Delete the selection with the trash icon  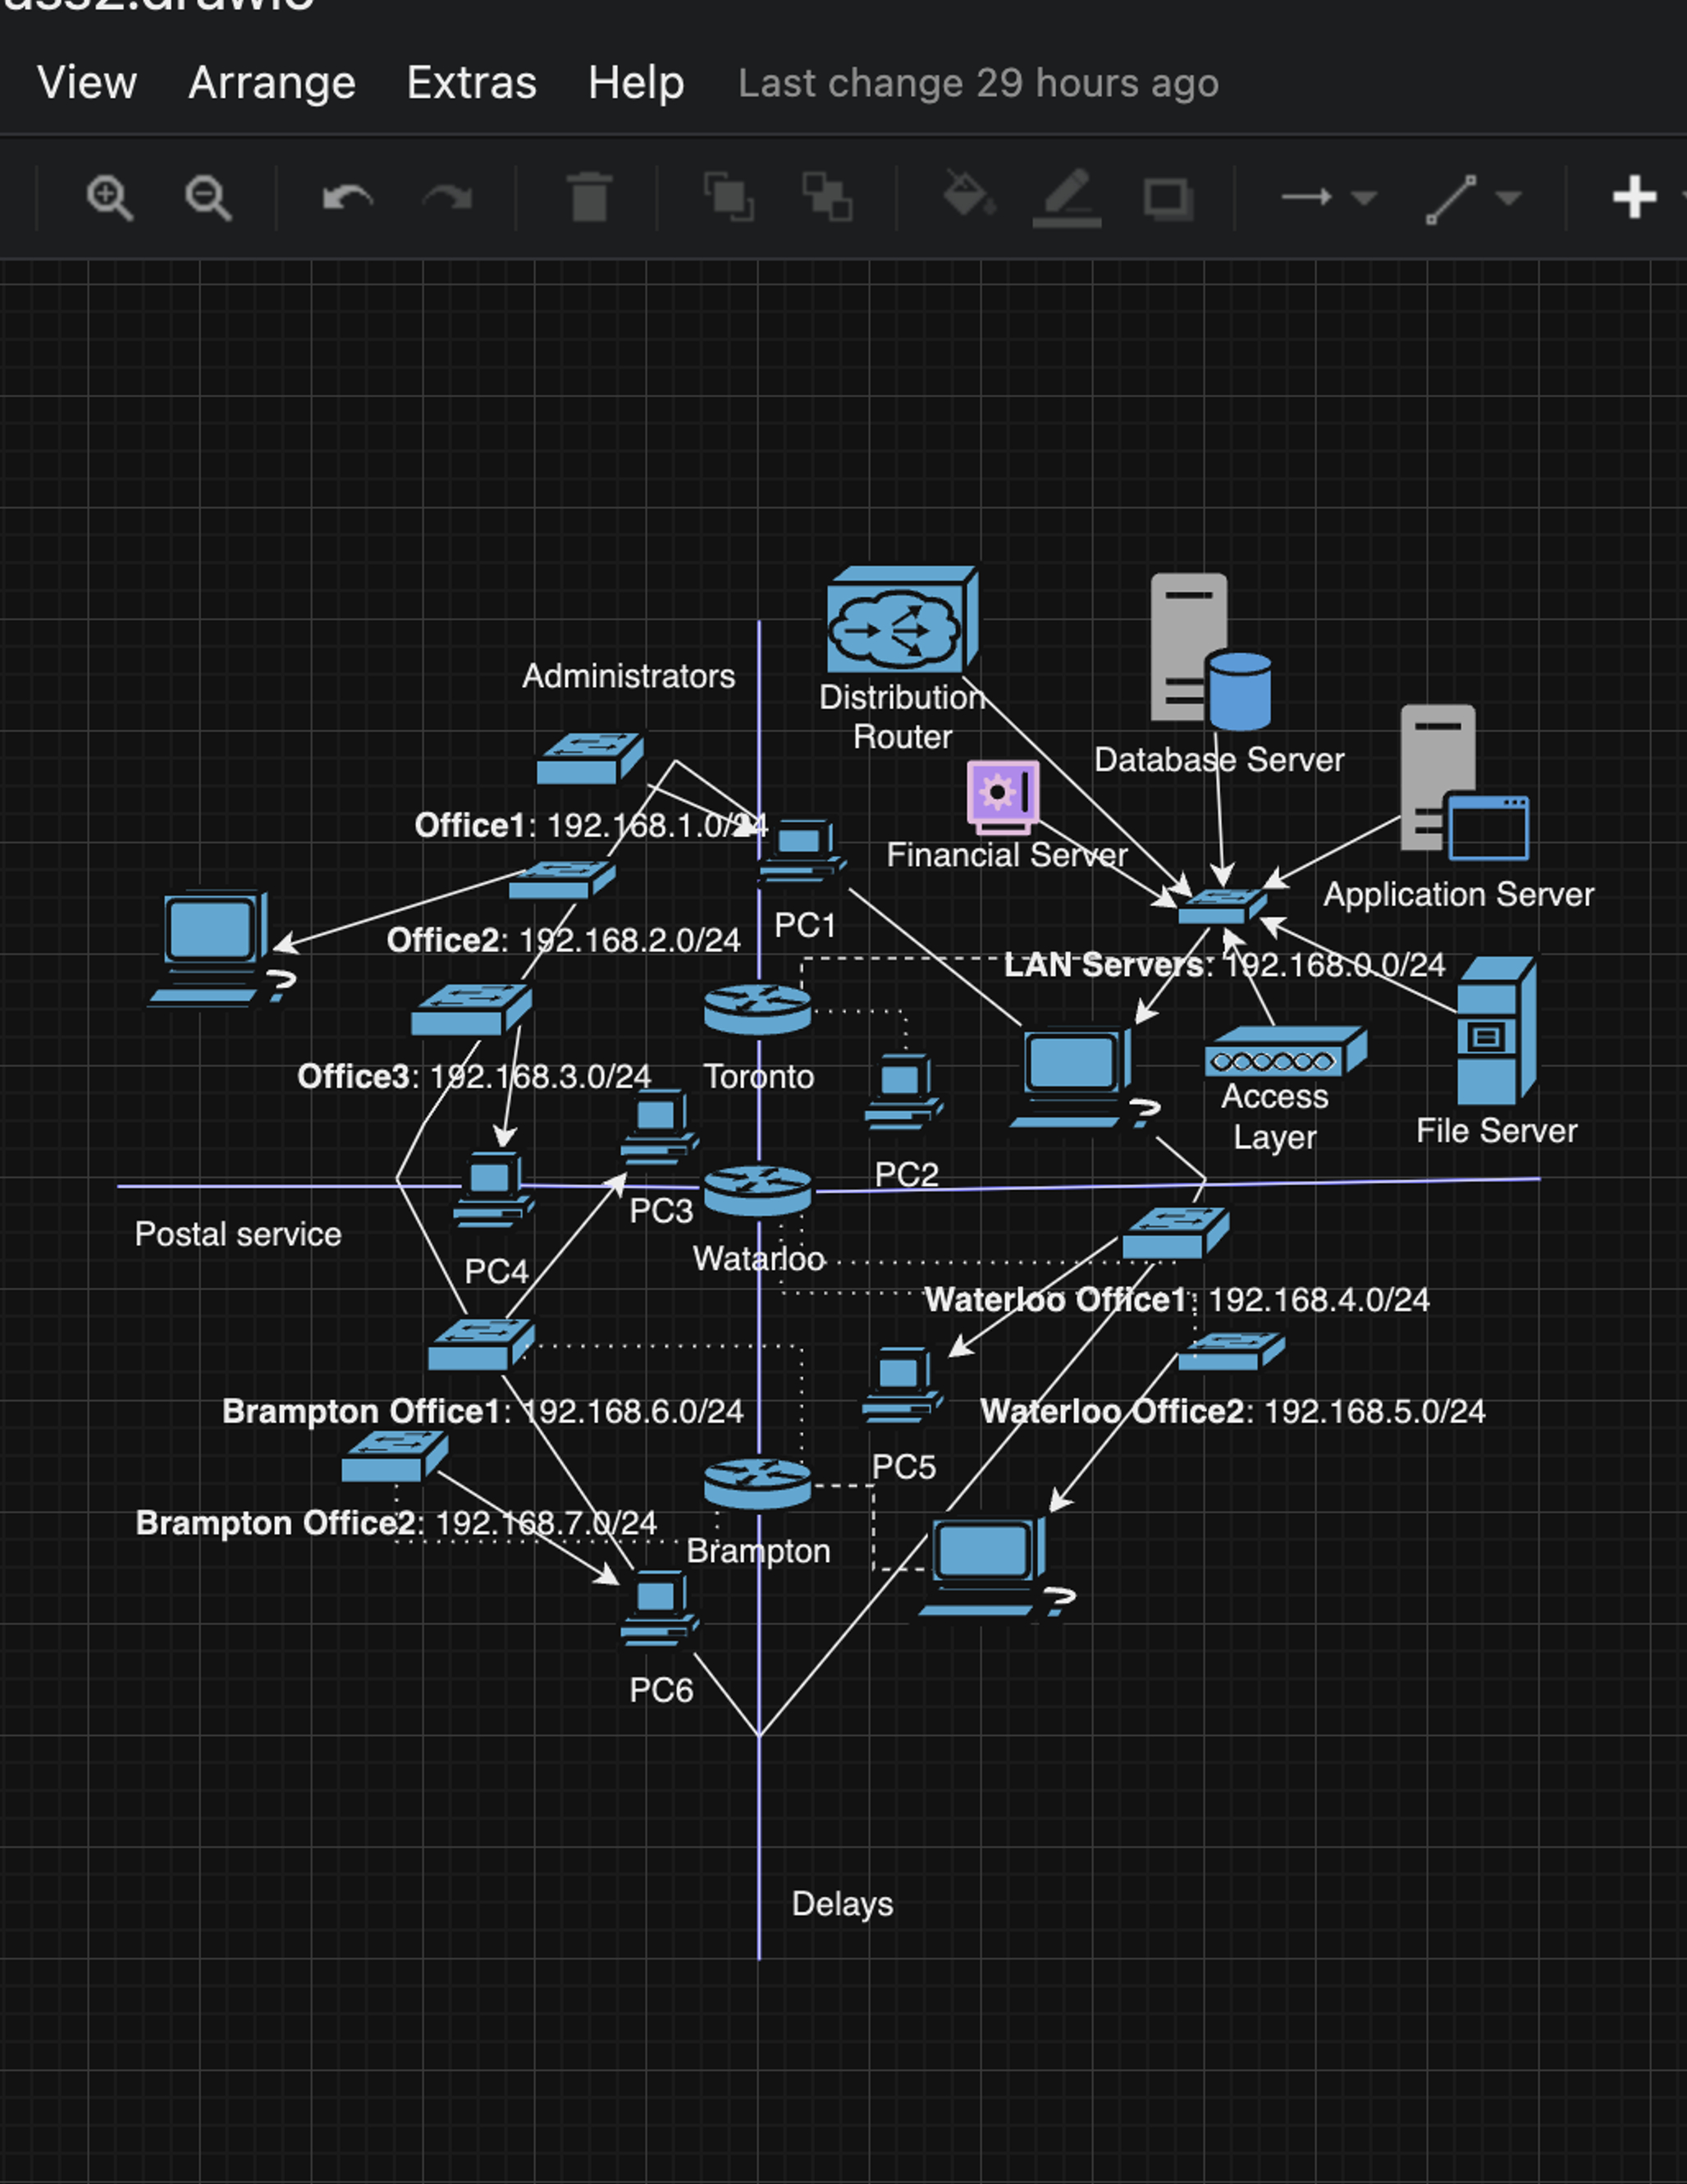click(x=589, y=196)
